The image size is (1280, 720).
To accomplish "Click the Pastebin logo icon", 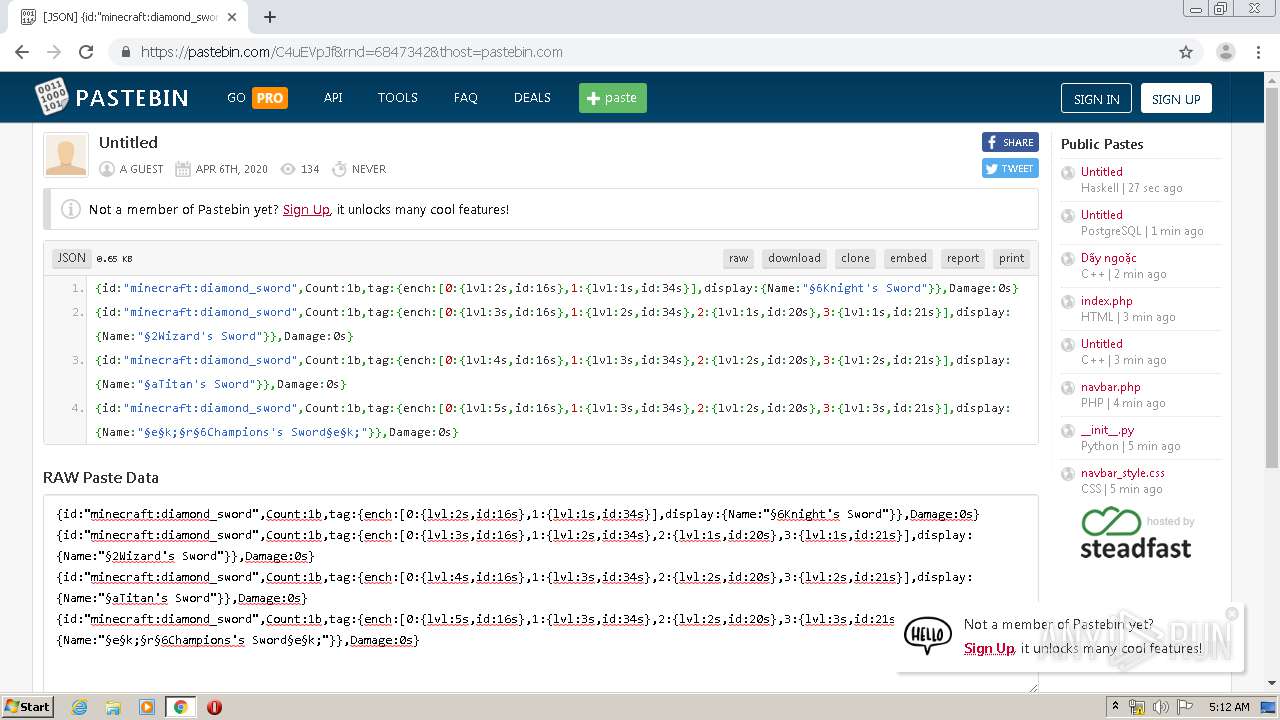I will (52, 97).
